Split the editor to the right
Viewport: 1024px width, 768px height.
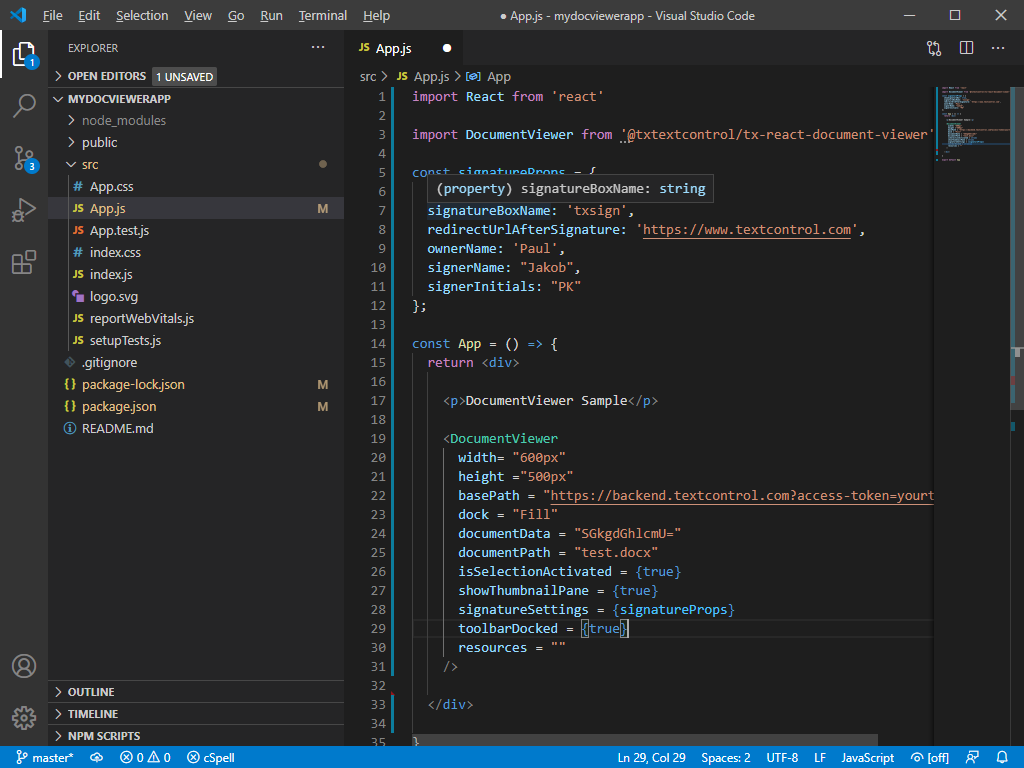[967, 48]
